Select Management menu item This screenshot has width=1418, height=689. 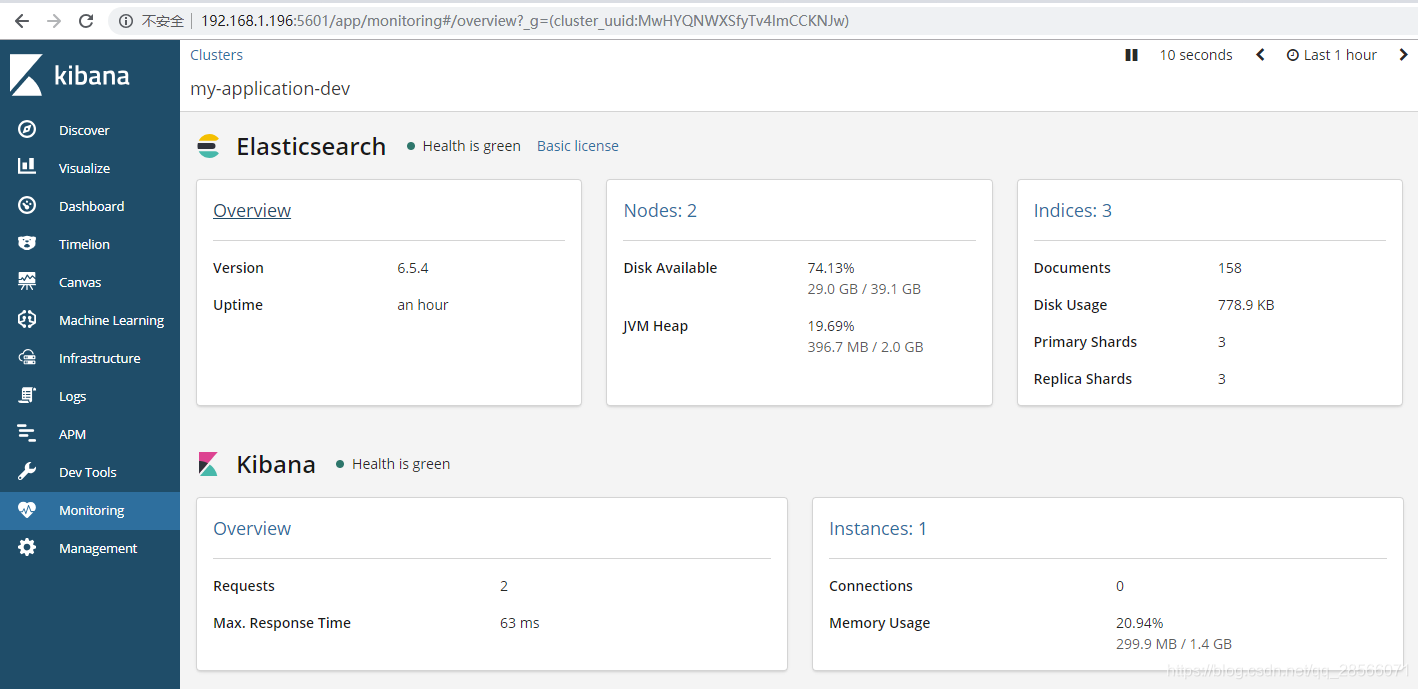pyautogui.click(x=98, y=548)
